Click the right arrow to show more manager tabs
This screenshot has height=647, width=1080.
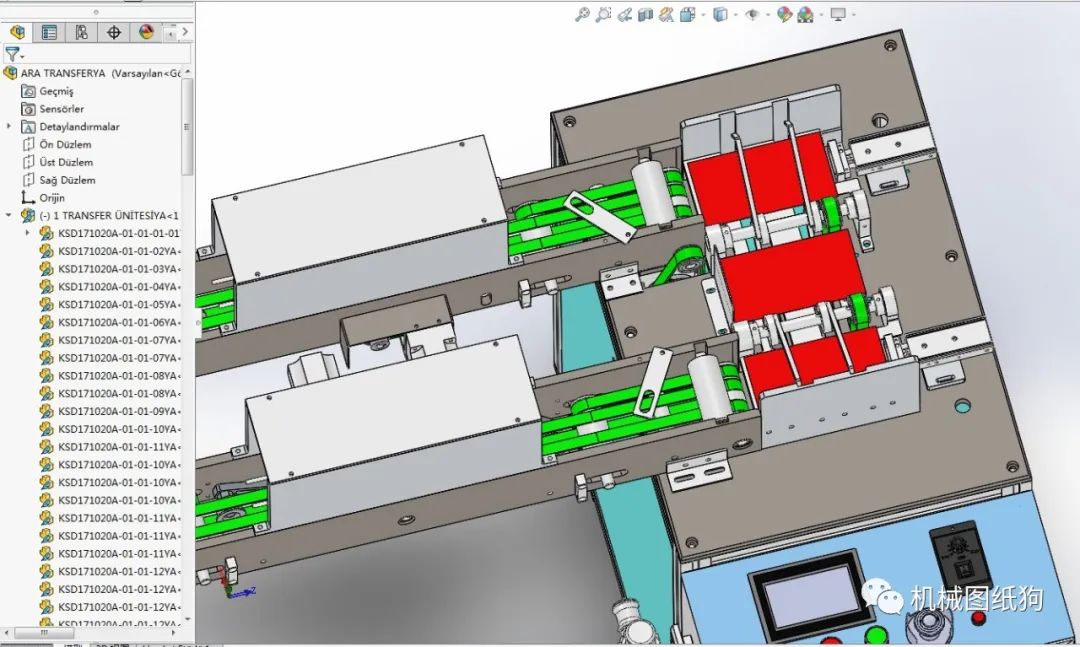click(185, 32)
